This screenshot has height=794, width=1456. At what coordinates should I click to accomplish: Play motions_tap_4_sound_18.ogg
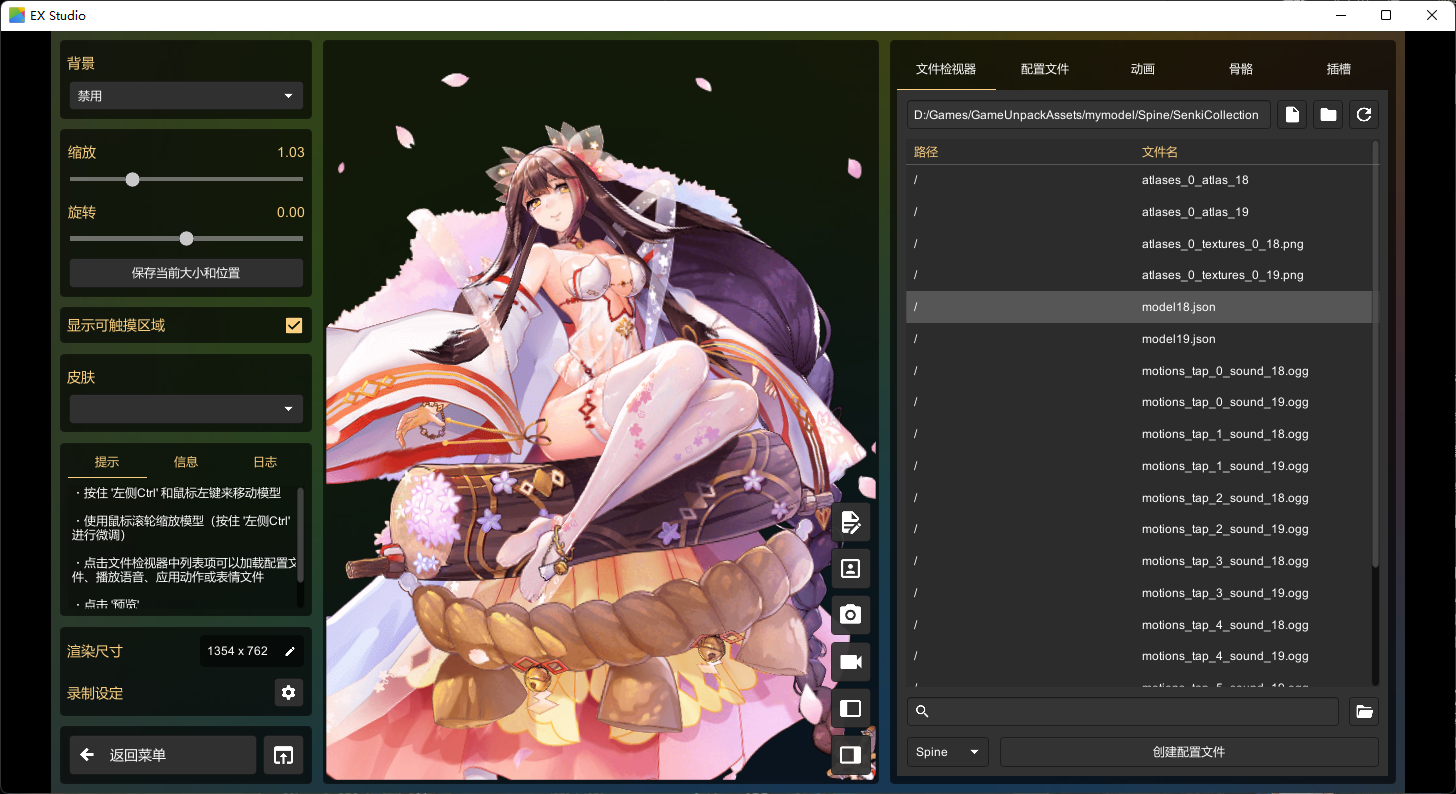(1139, 625)
